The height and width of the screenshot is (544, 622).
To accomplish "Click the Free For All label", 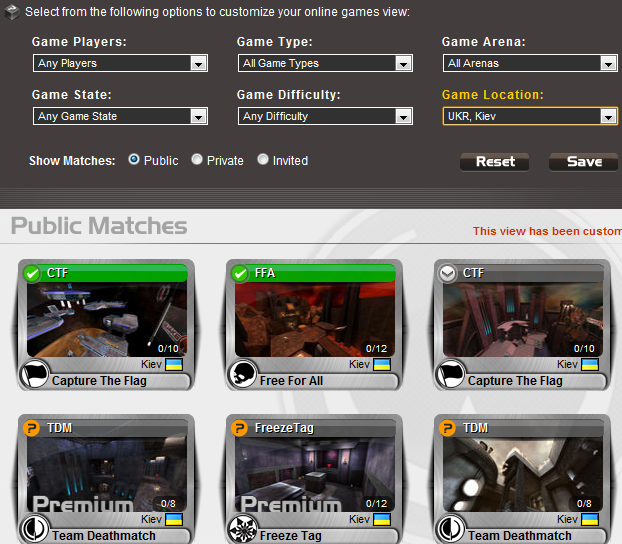I will (292, 381).
